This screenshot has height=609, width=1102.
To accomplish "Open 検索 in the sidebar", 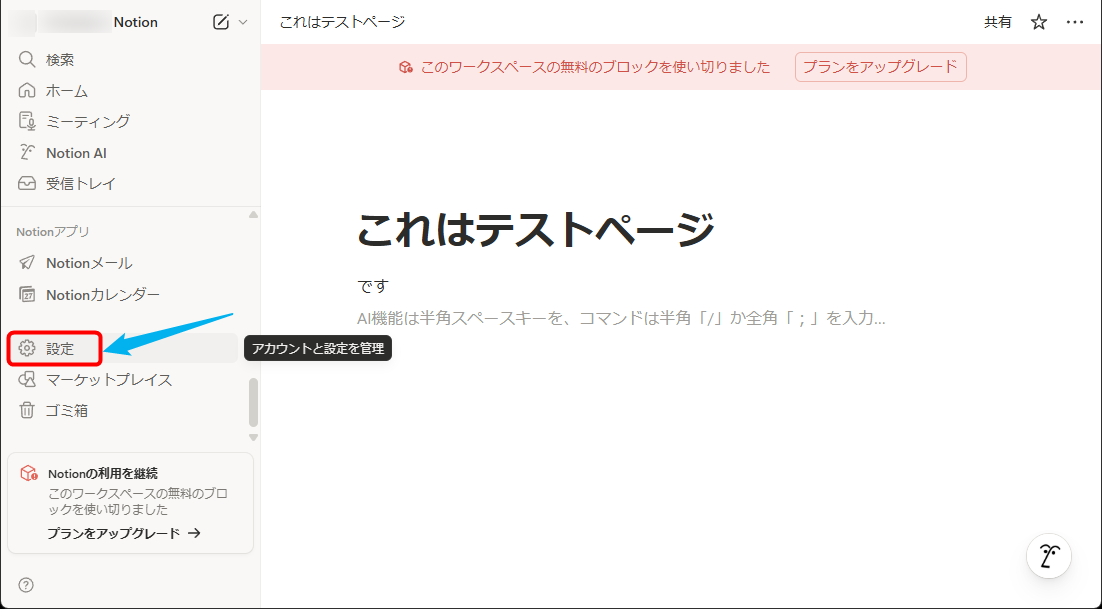I will (60, 60).
